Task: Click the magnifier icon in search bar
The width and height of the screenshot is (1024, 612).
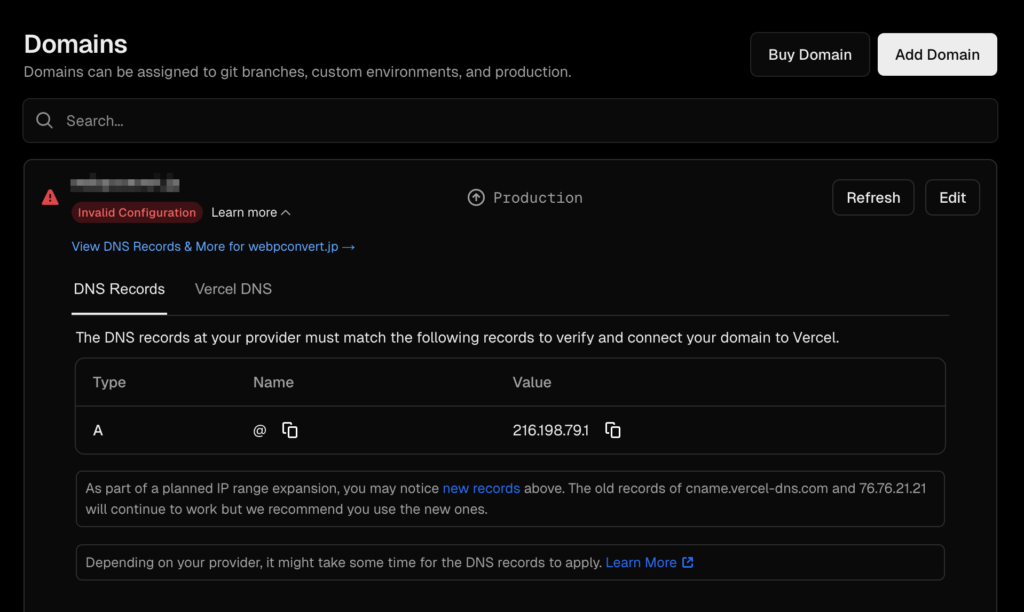Action: 44,121
